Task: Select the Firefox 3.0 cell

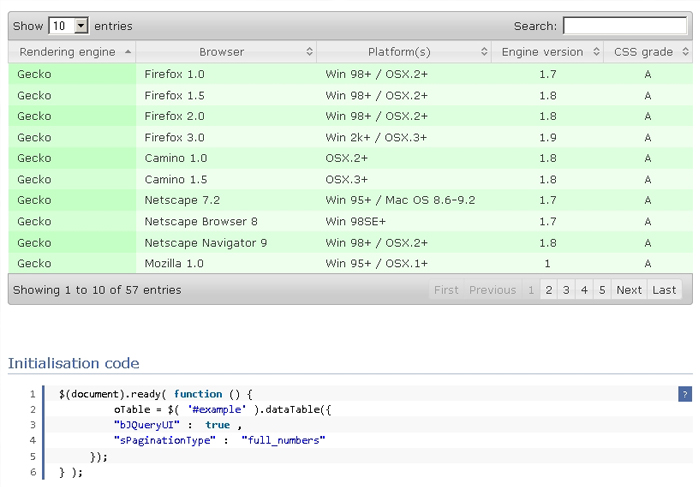Action: 226,137
